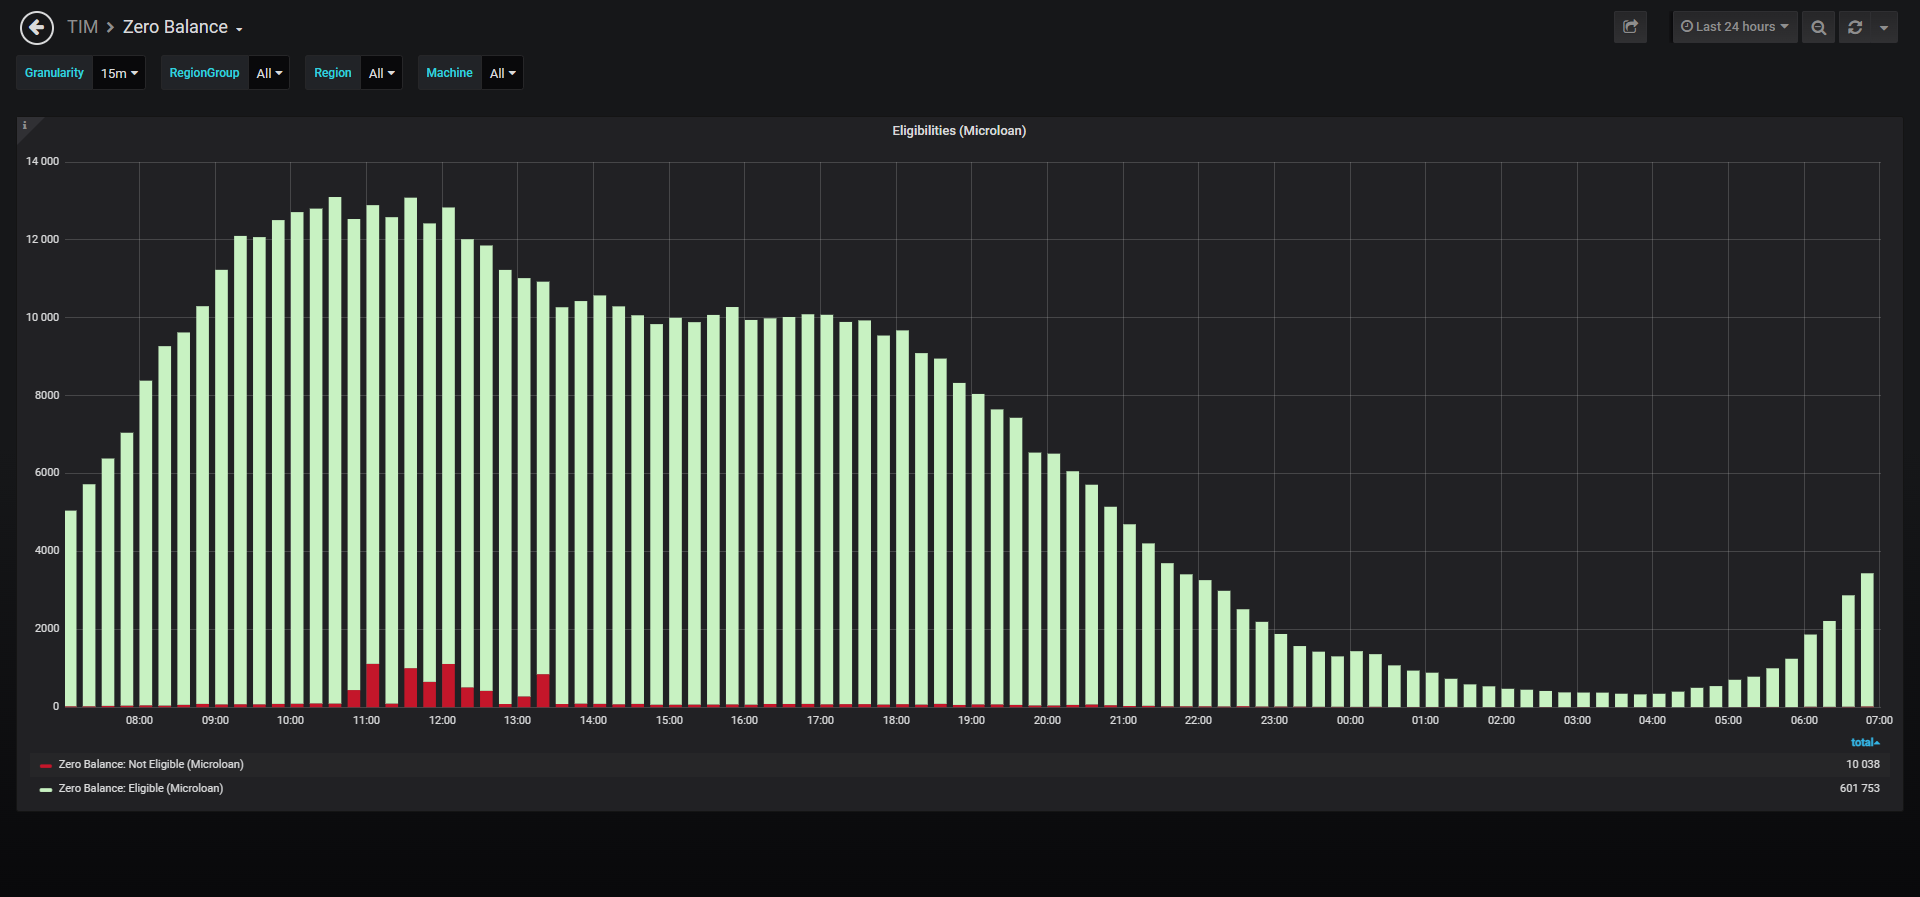Open the RegionGroup All dropdown

pos(269,73)
